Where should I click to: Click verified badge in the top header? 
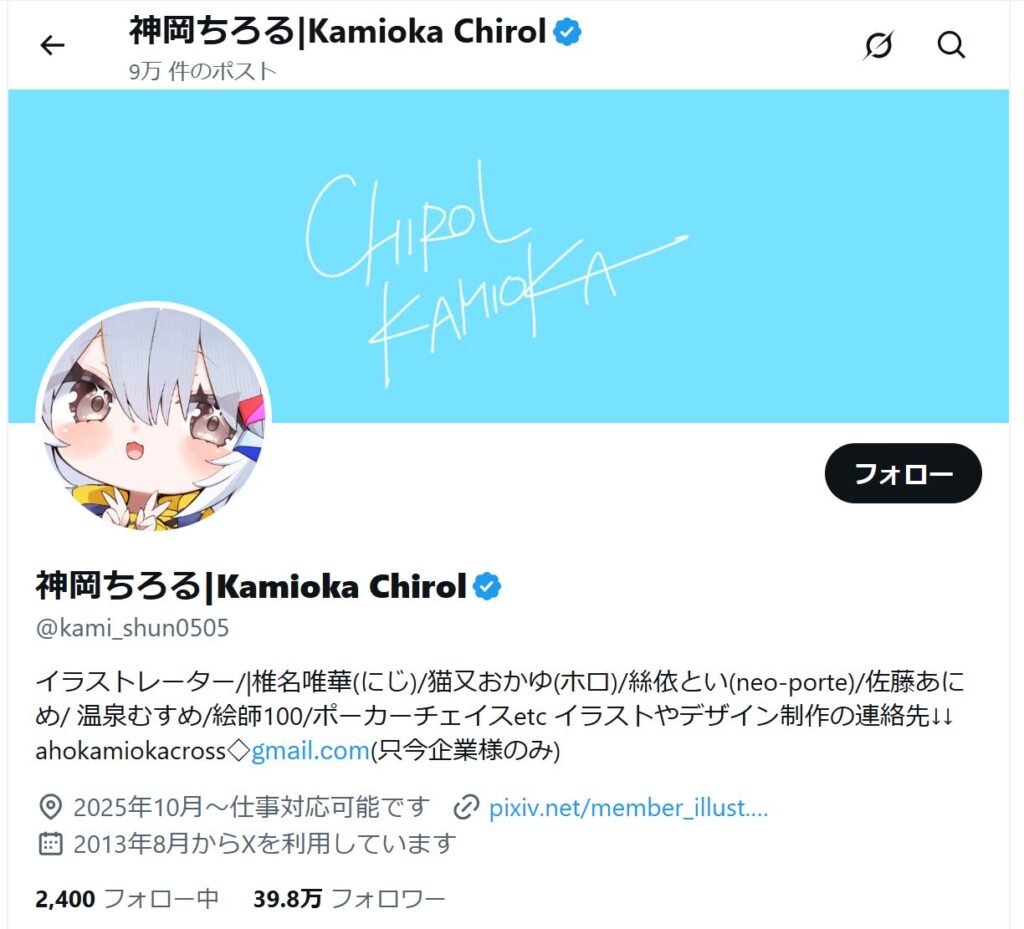coord(567,32)
